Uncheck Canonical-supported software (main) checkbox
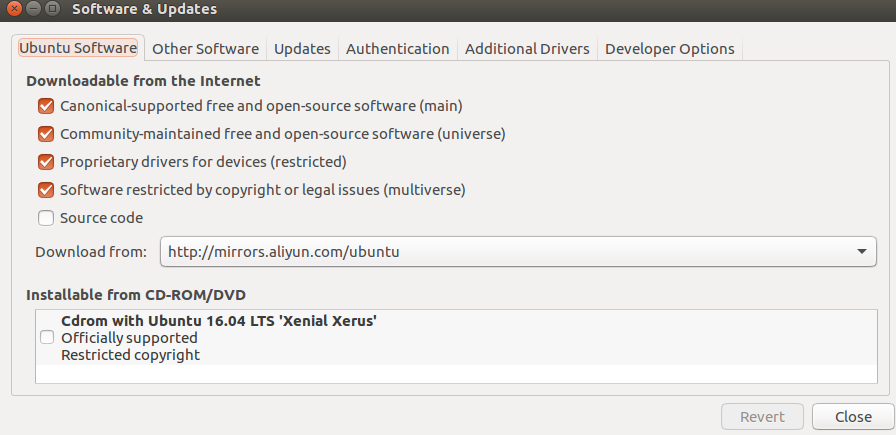 46,106
